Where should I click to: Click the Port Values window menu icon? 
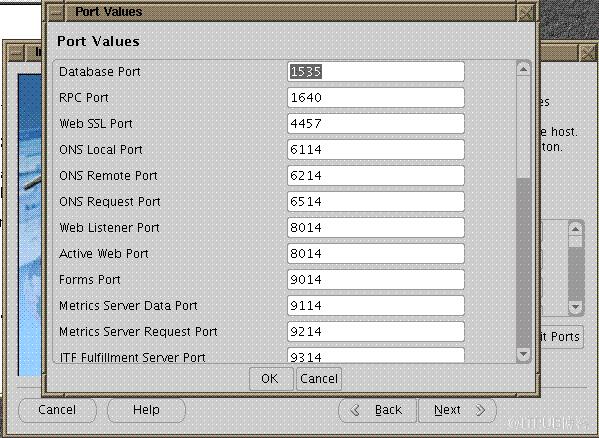click(56, 12)
